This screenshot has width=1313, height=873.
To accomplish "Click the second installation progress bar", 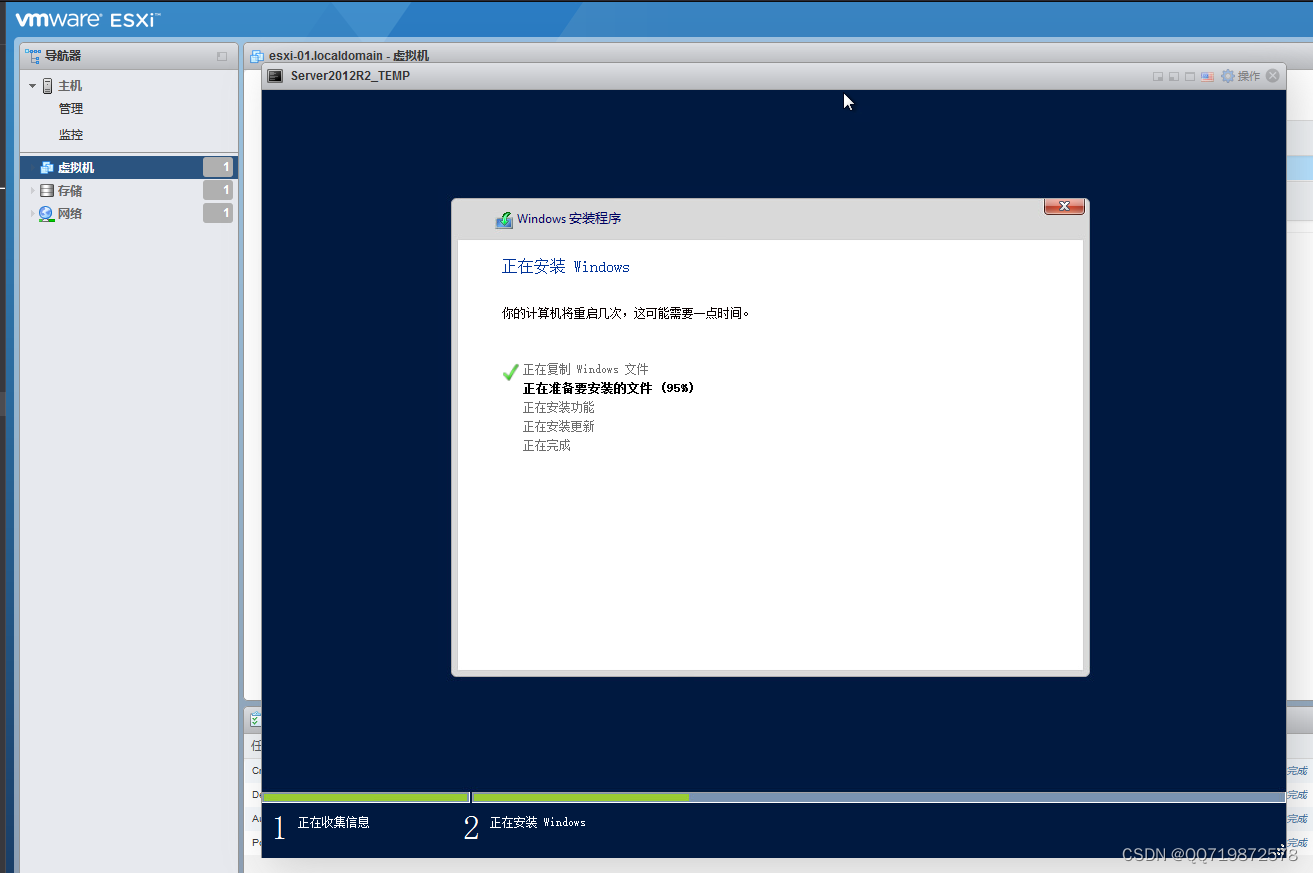I will [x=878, y=797].
